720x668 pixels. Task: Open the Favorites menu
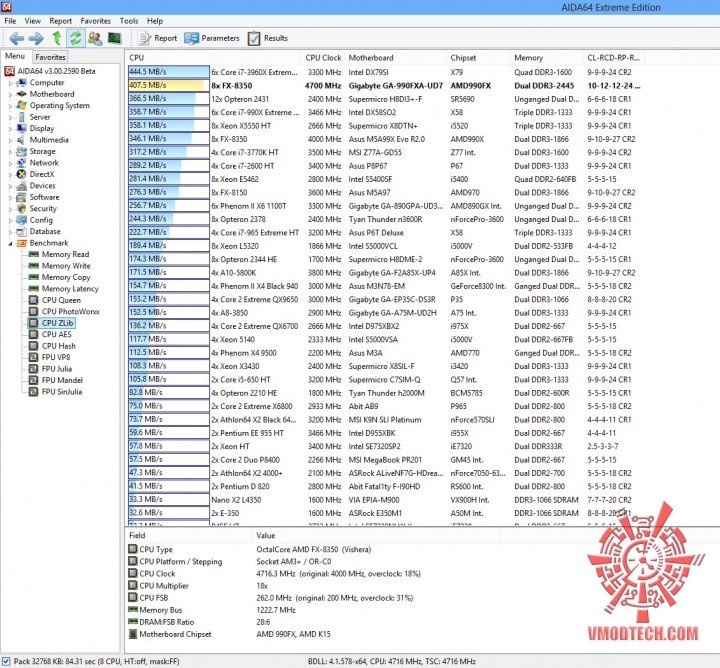tap(96, 21)
